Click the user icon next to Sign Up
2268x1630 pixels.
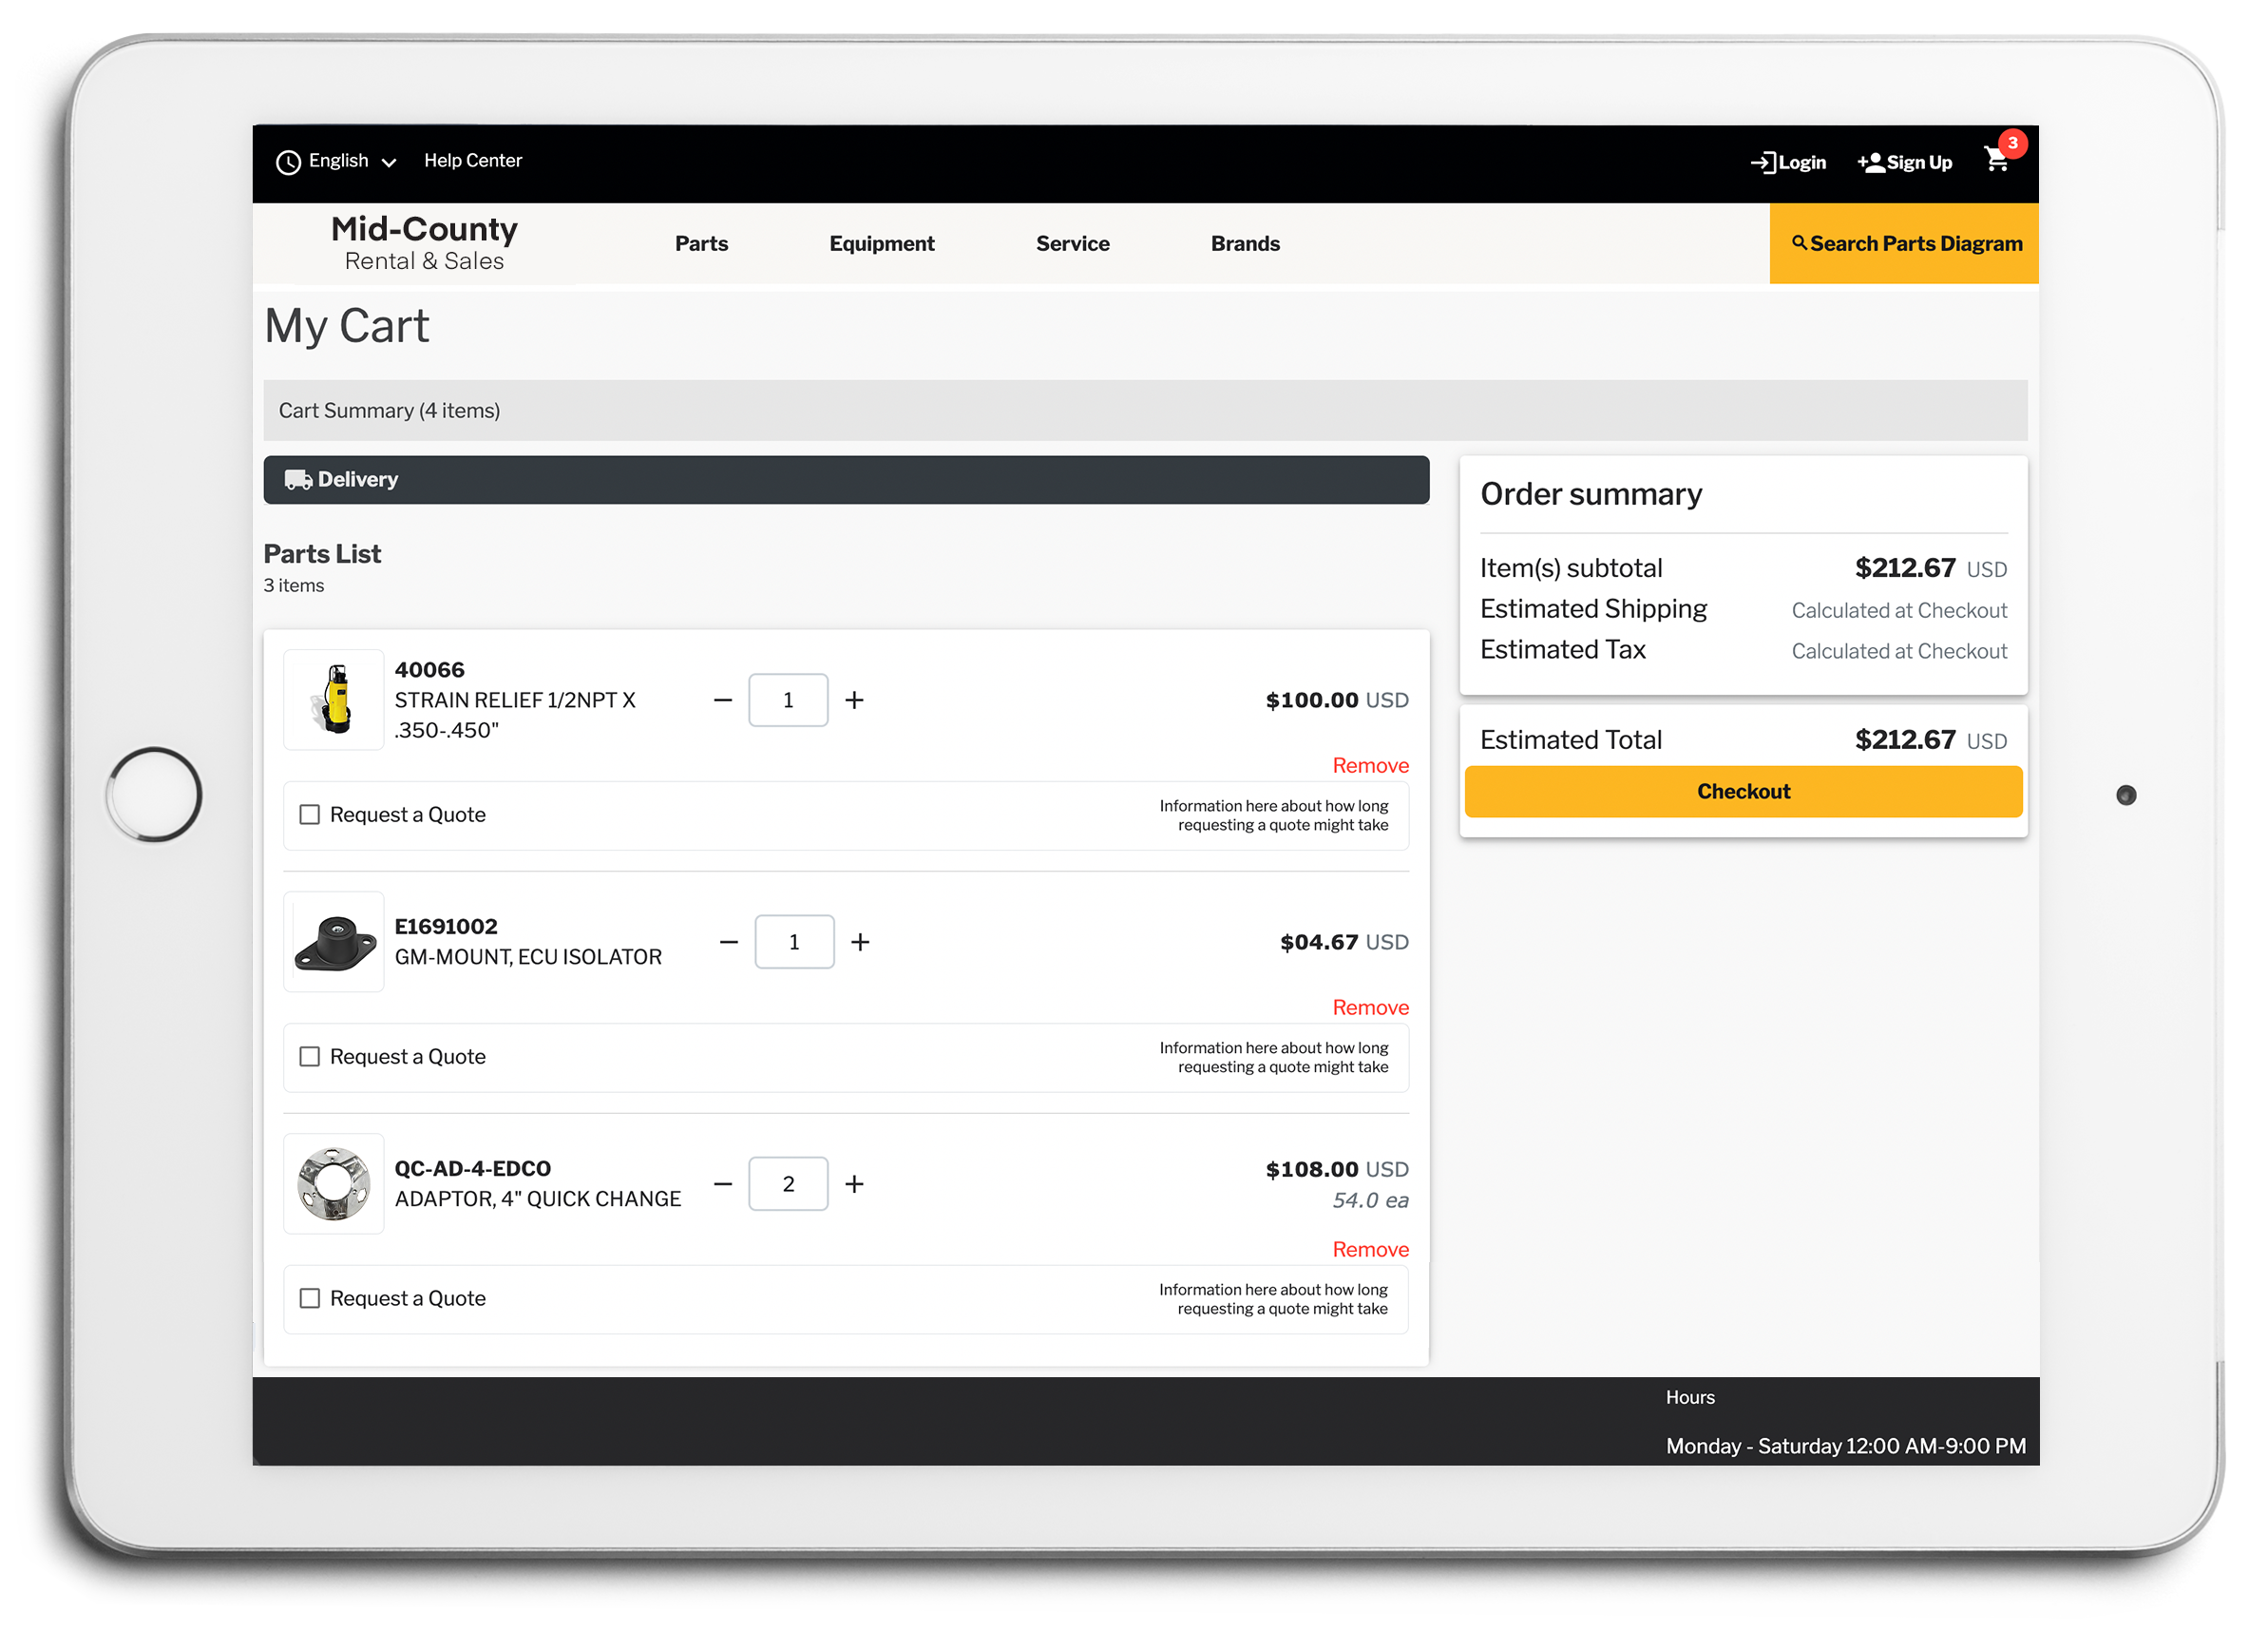coord(1874,161)
